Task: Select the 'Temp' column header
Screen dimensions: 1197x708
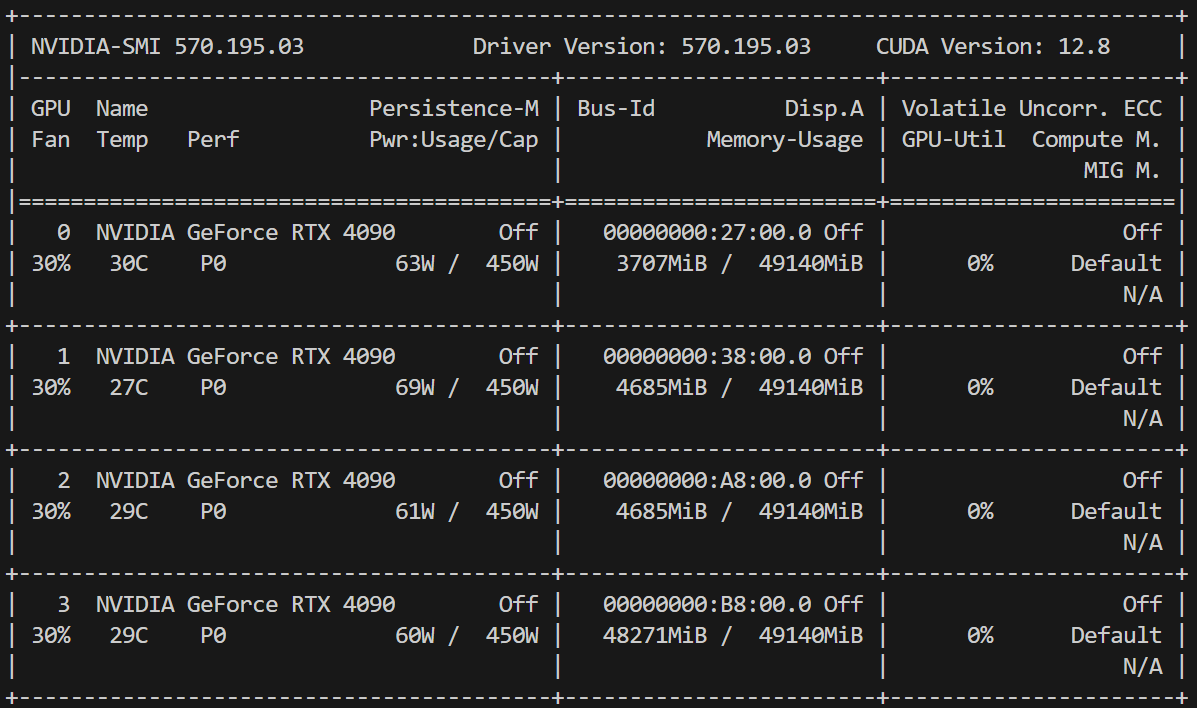Action: pyautogui.click(x=122, y=141)
